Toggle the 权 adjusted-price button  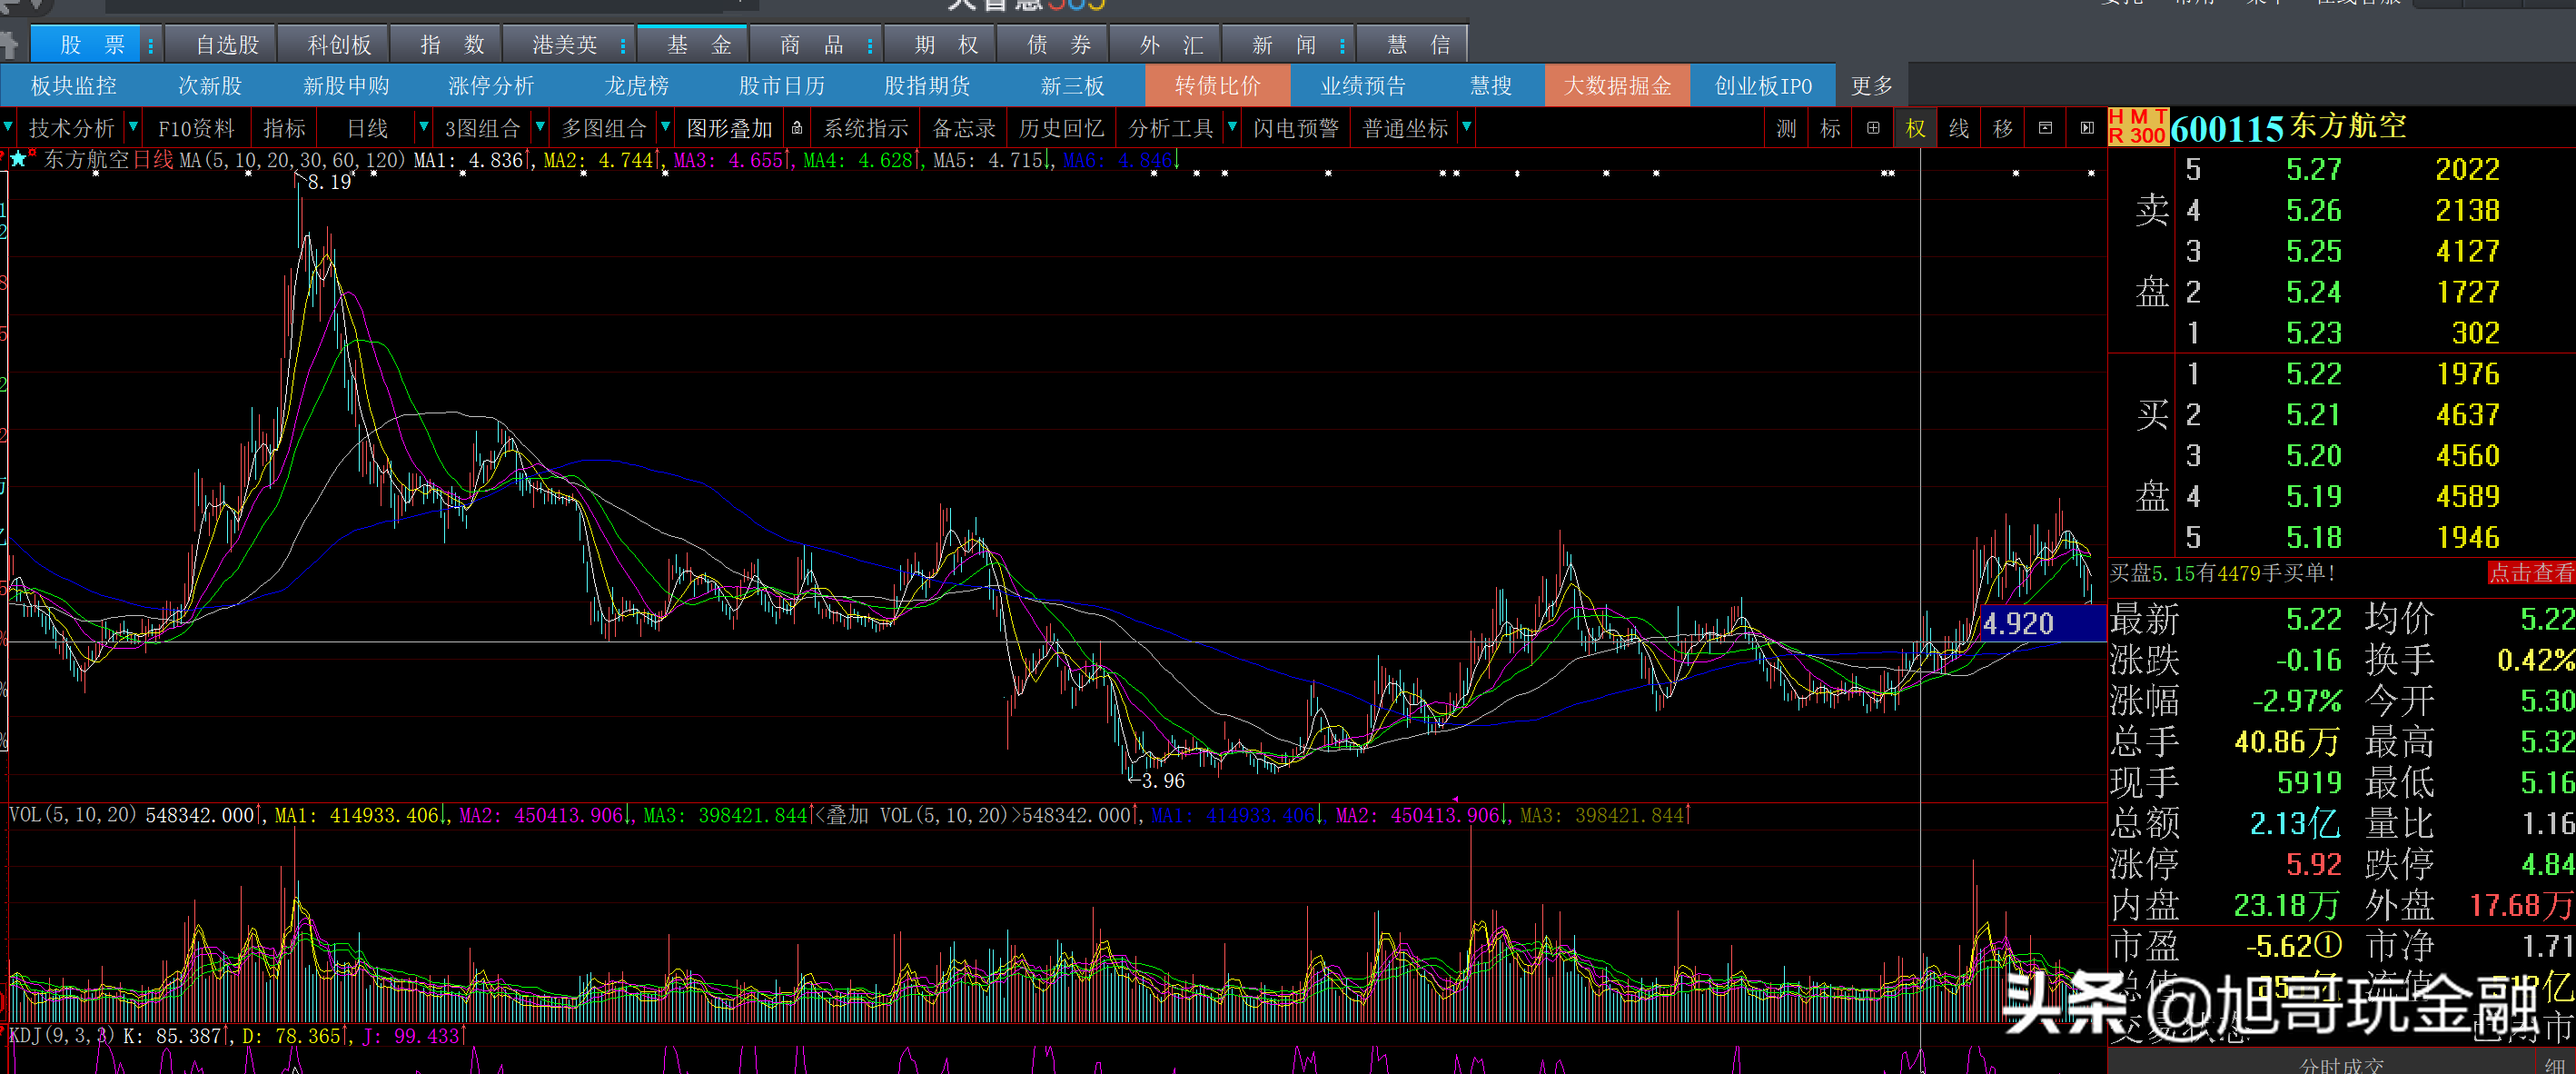(x=1915, y=128)
